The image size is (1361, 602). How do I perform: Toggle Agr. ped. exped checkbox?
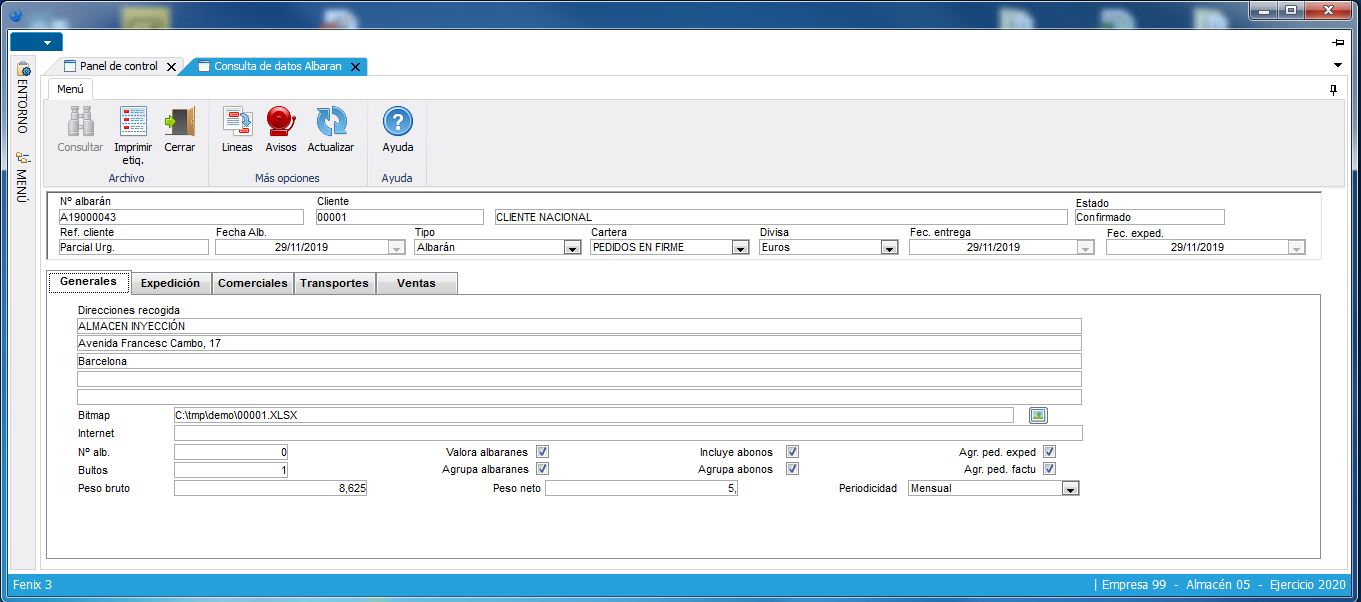[x=1049, y=452]
